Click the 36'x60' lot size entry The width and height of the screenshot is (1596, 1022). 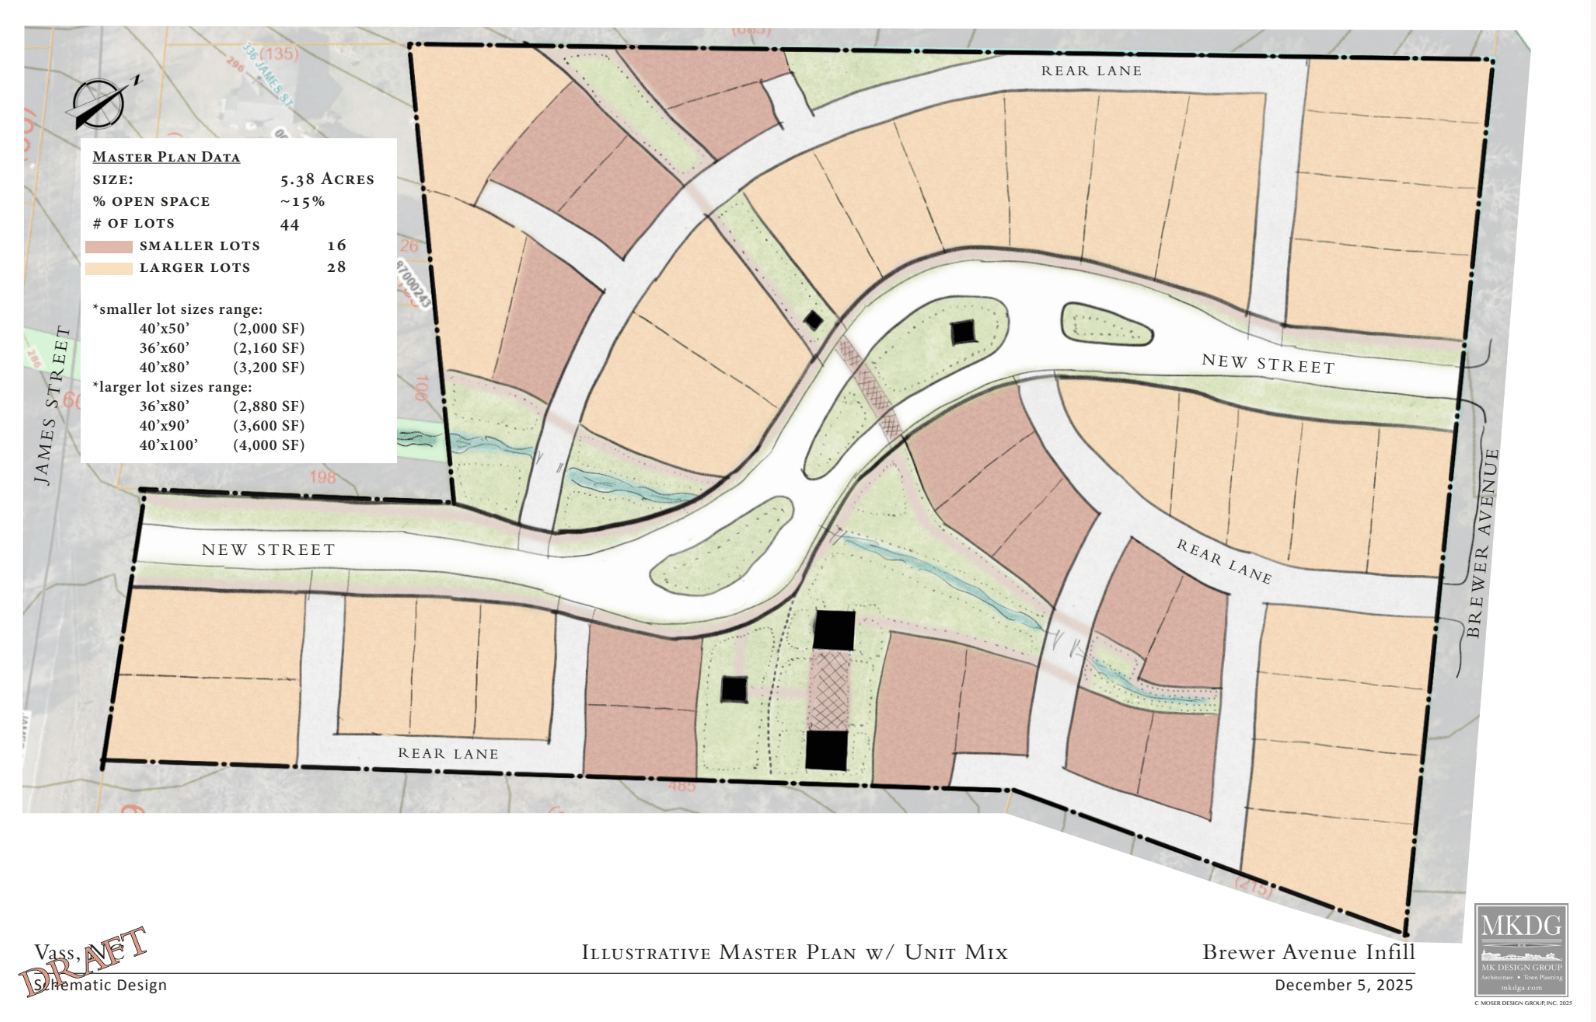point(165,348)
